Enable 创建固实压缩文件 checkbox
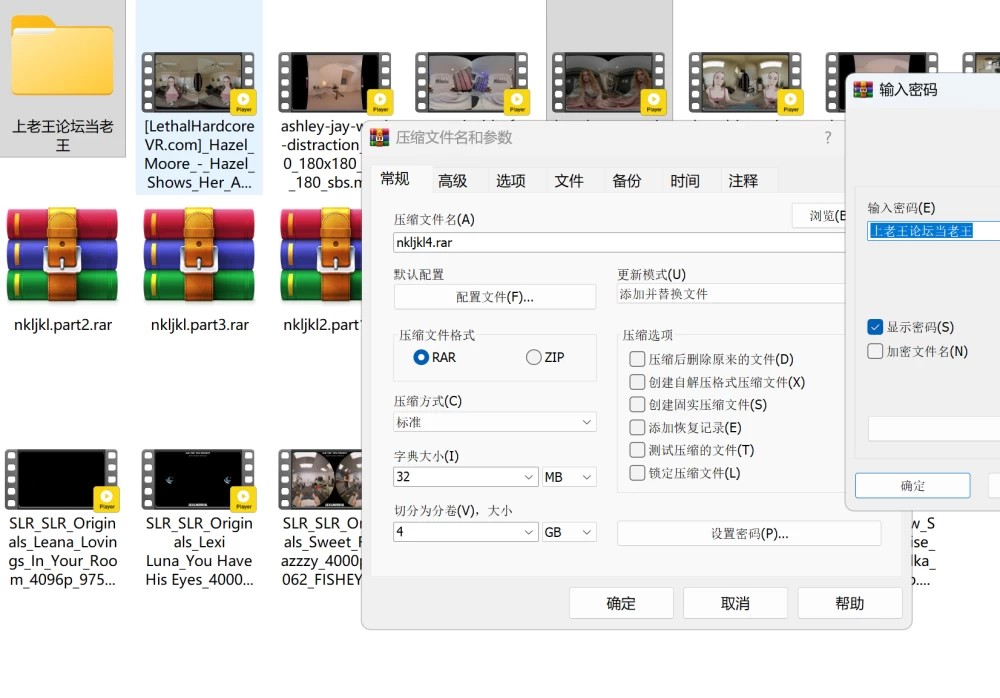Image resolution: width=1000 pixels, height=698 pixels. coord(637,405)
